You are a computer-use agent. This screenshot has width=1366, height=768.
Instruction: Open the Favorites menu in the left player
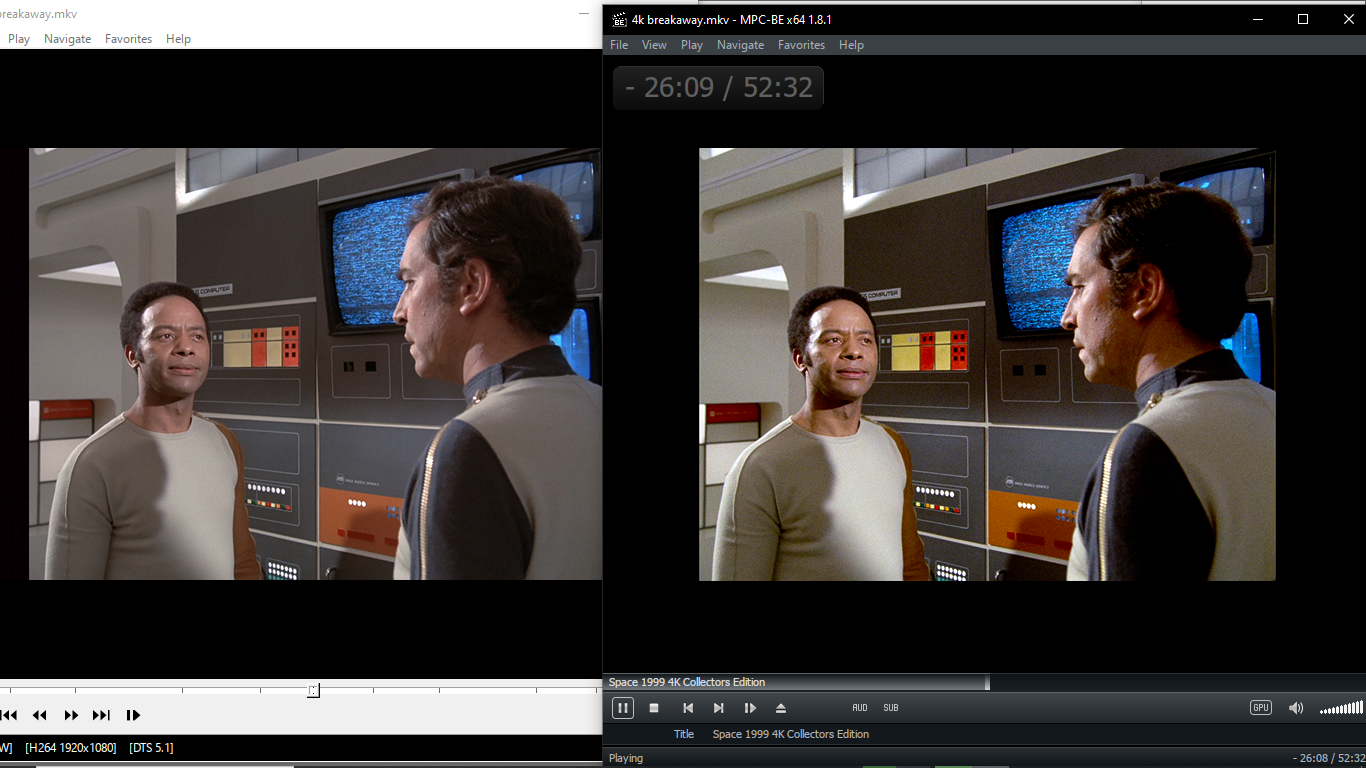click(128, 39)
